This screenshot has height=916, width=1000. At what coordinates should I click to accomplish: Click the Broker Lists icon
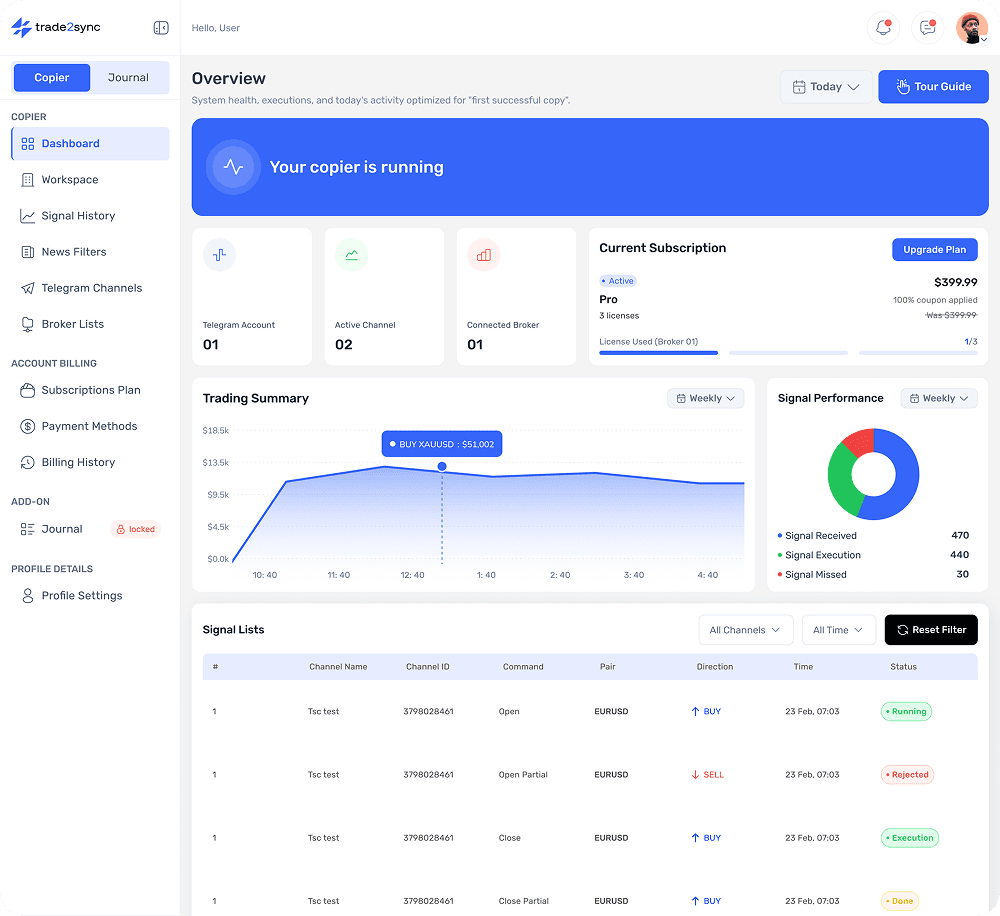pyautogui.click(x=27, y=325)
